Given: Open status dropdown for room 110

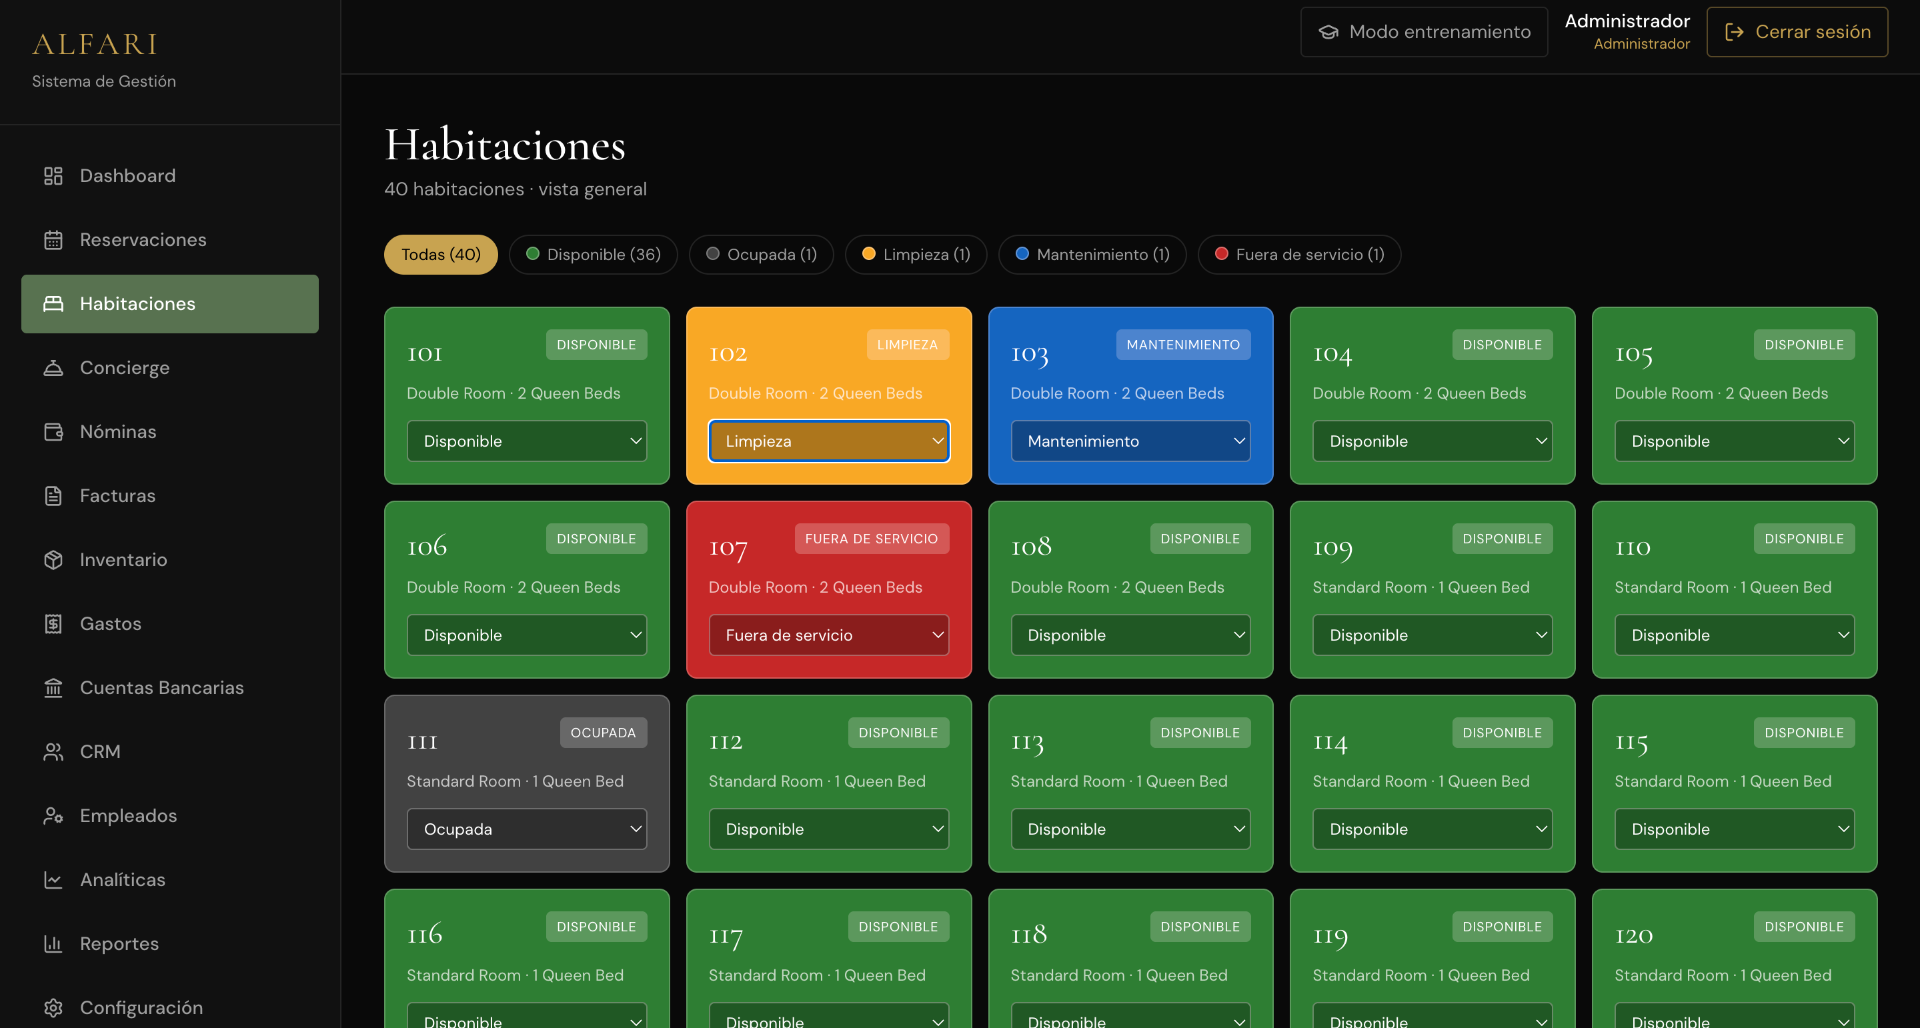Looking at the screenshot, I should (1735, 635).
